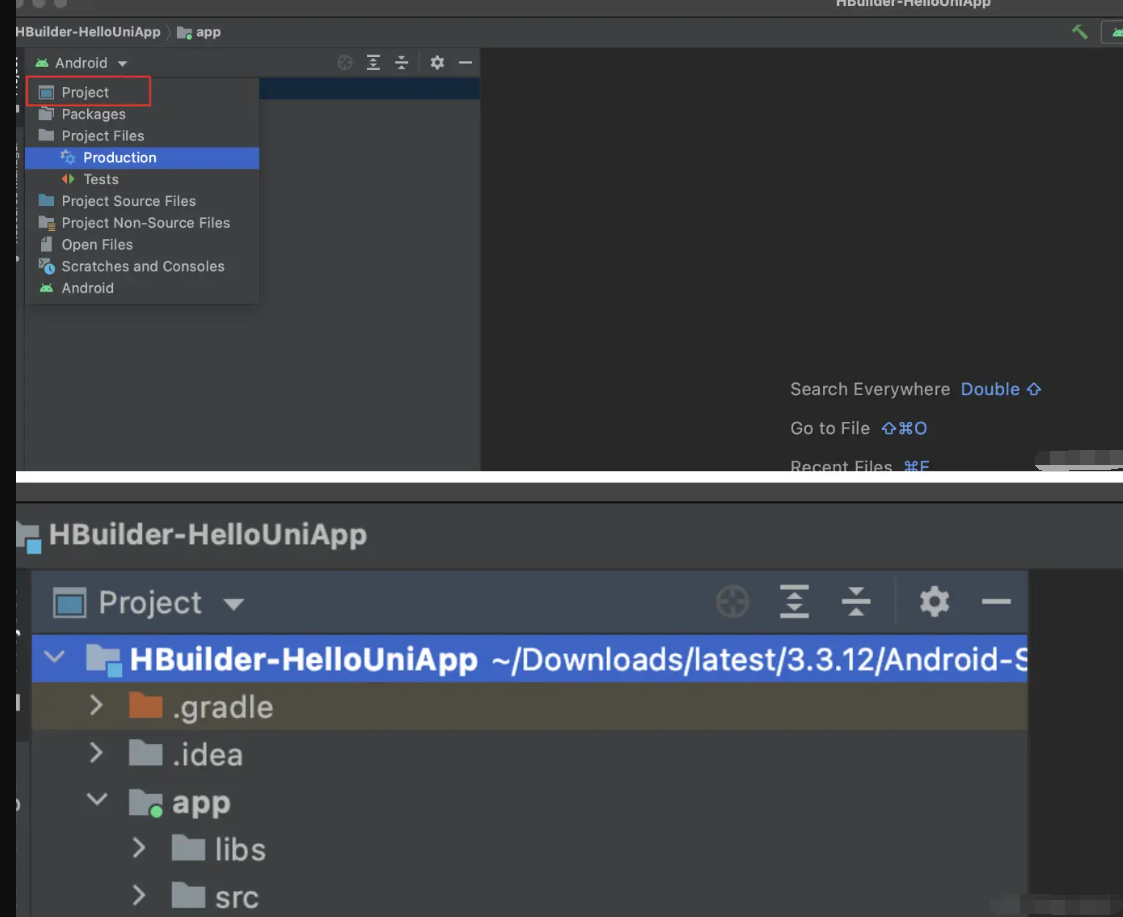Collapse the app module folder
The width and height of the screenshot is (1123, 917).
97,799
